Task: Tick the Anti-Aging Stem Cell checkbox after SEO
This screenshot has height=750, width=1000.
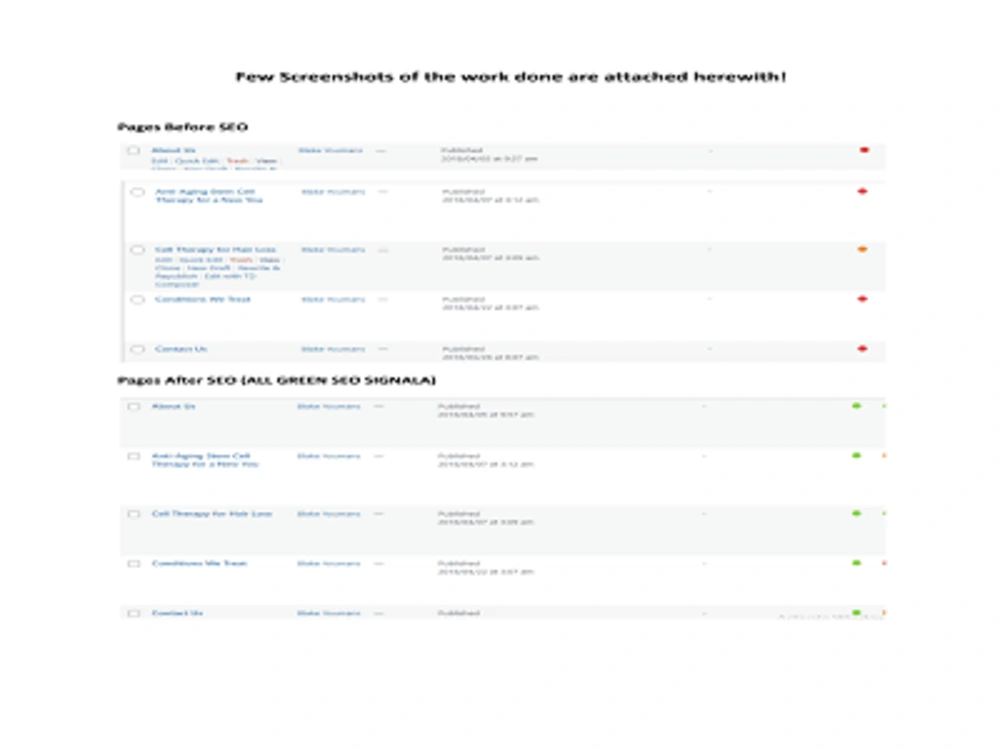Action: [x=133, y=457]
